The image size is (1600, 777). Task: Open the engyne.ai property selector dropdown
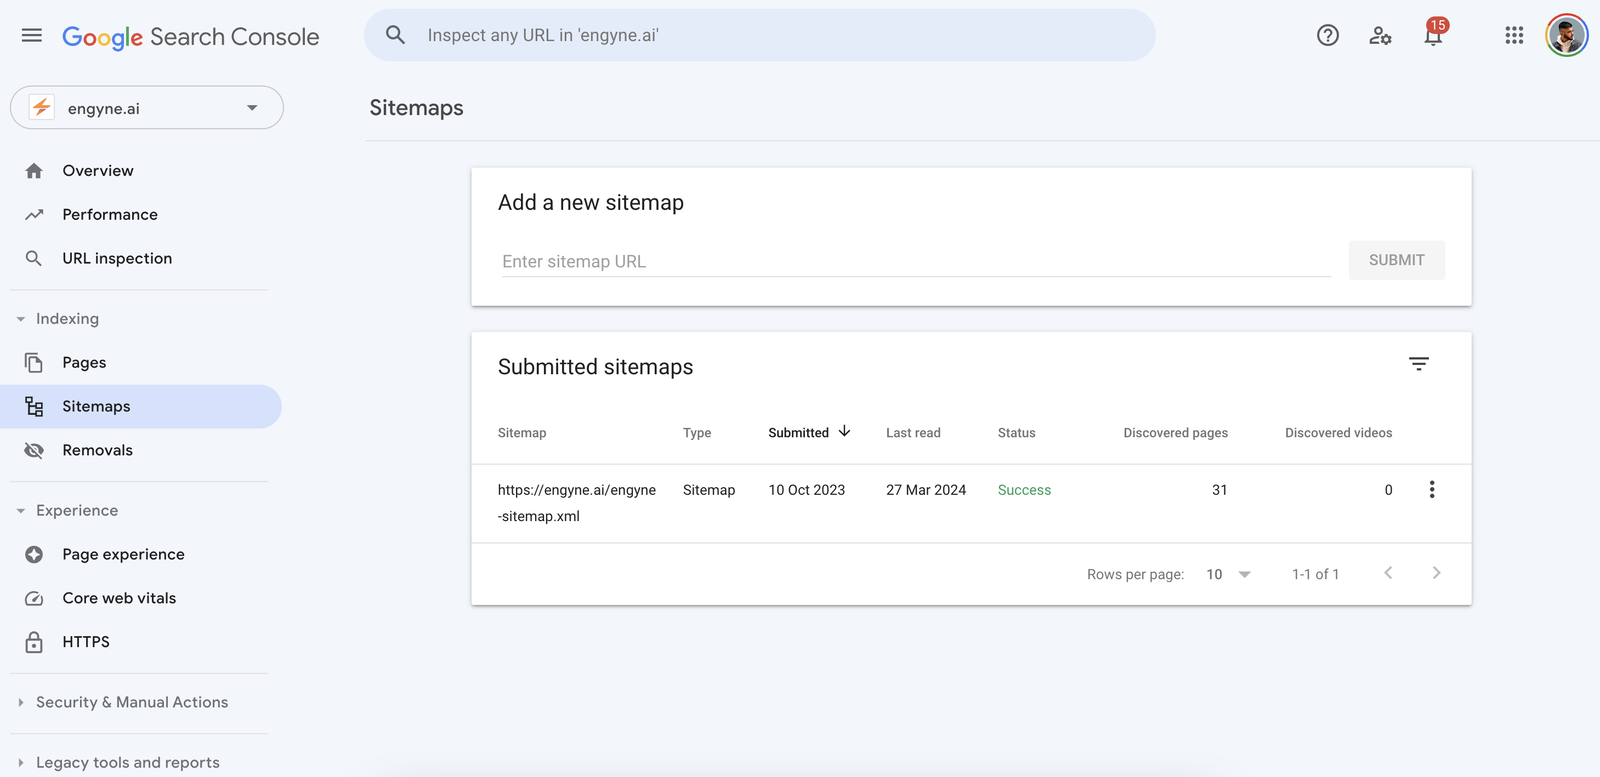pos(147,108)
